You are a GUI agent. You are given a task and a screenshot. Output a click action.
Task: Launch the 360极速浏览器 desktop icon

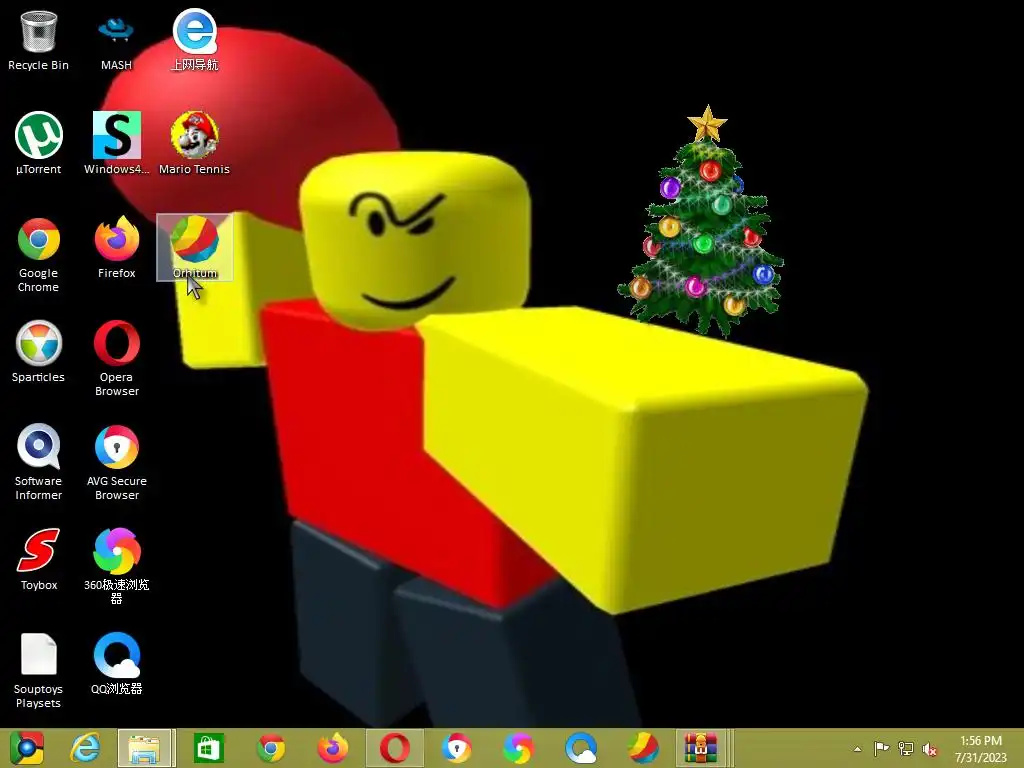point(117,567)
